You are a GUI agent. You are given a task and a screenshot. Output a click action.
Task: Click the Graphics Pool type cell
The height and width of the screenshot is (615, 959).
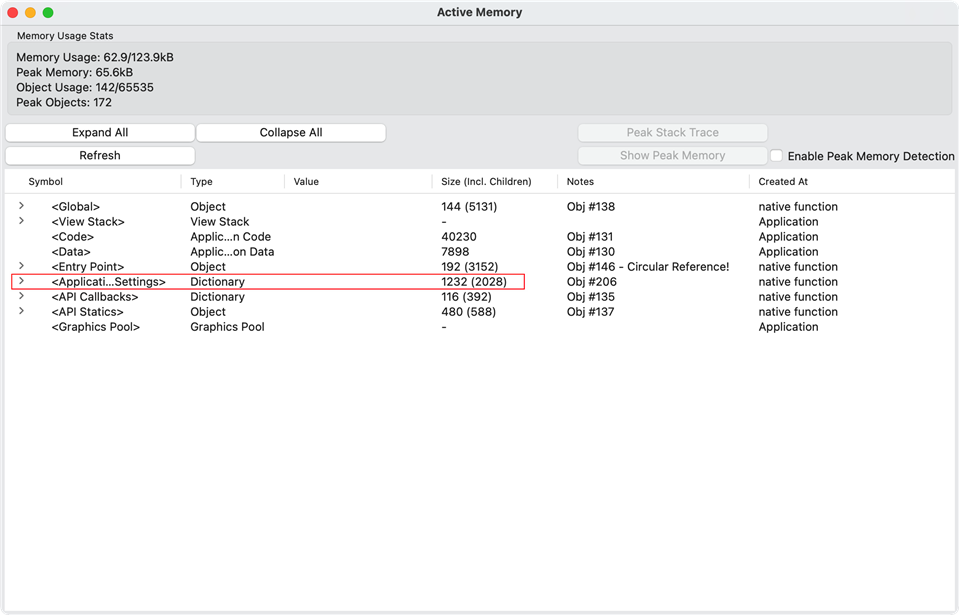[228, 326]
